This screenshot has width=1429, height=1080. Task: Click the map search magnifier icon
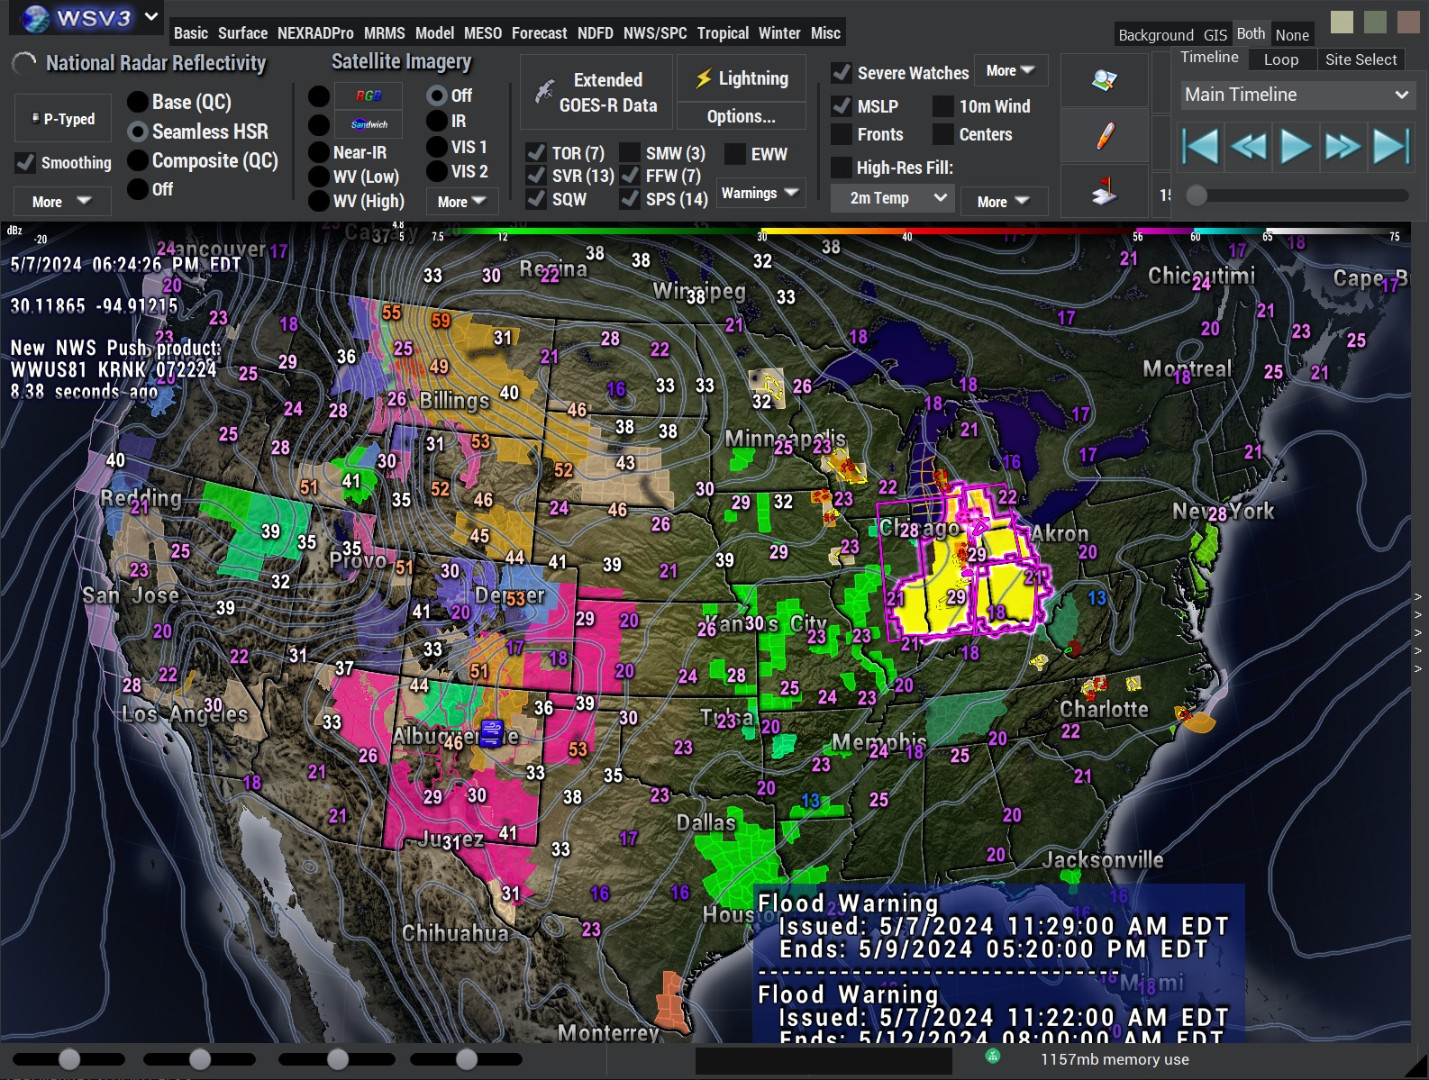(x=1104, y=81)
